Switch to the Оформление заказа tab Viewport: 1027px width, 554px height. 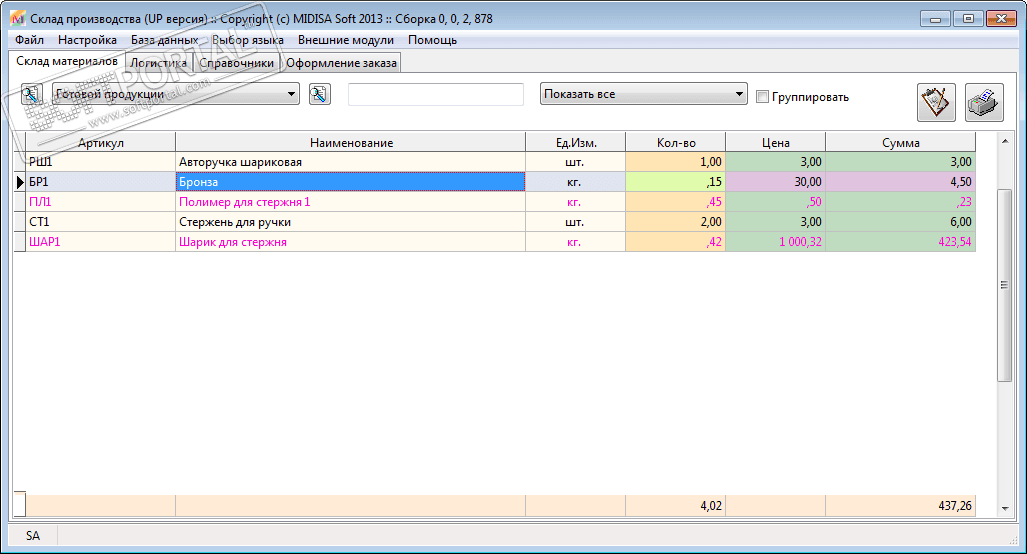(341, 63)
